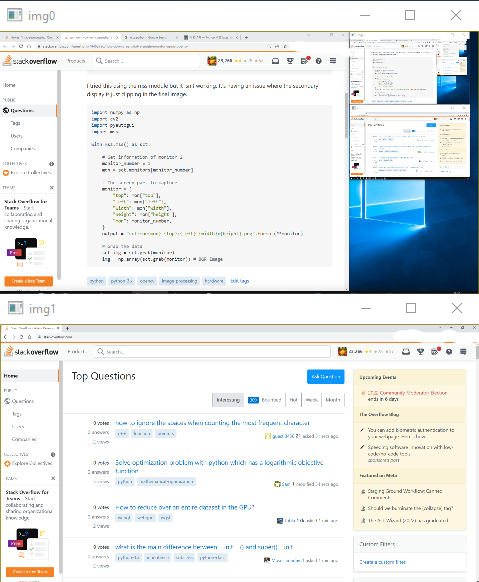The image size is (479, 582).
Task: Click browser reload icon in img1 window
Action: (21, 337)
